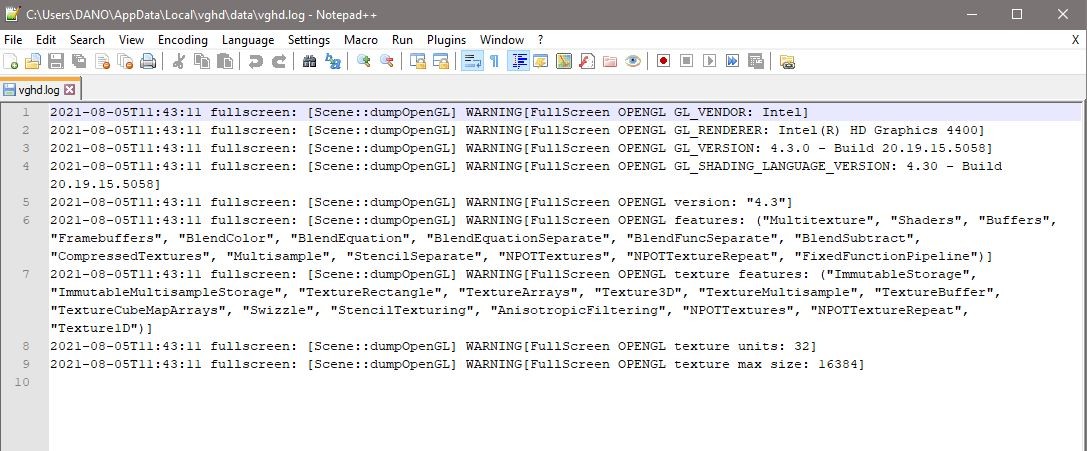The height and width of the screenshot is (451, 1087).
Task: Click the text "Intel(R) HD Graphics 4400]"
Action: 881,130
